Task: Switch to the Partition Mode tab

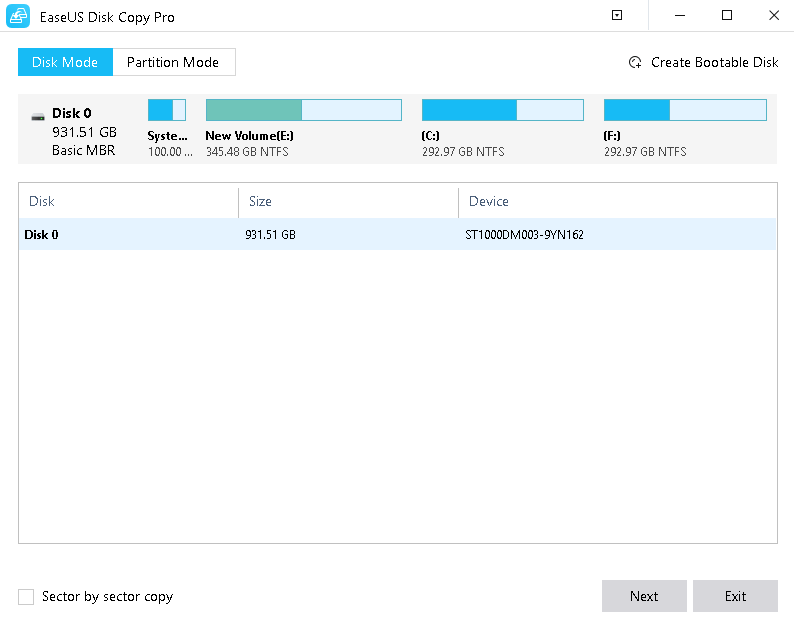Action: click(173, 62)
